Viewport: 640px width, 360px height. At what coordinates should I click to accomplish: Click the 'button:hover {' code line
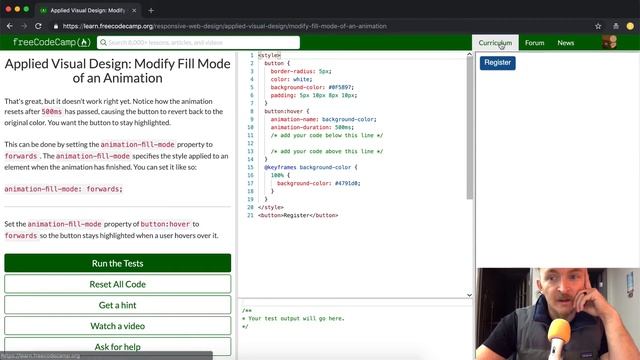tap(287, 111)
